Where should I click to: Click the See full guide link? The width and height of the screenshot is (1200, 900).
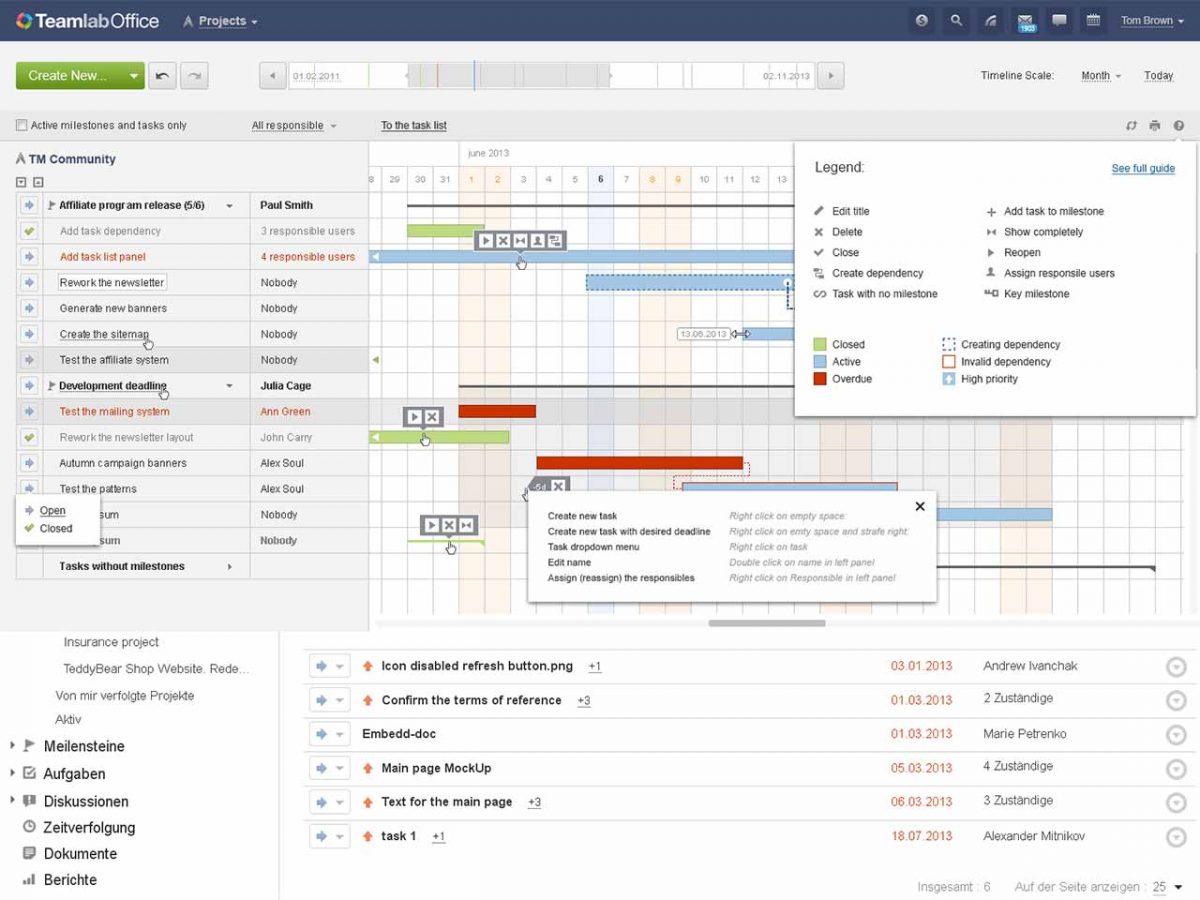[x=1143, y=169]
